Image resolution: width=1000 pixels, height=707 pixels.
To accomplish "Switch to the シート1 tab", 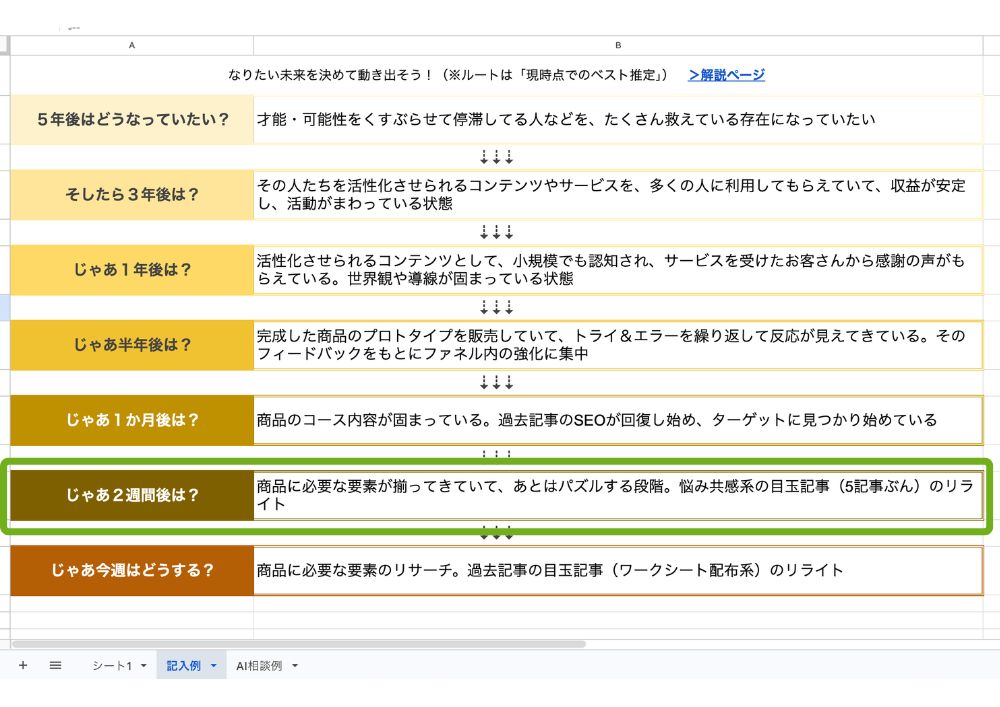I will (112, 666).
